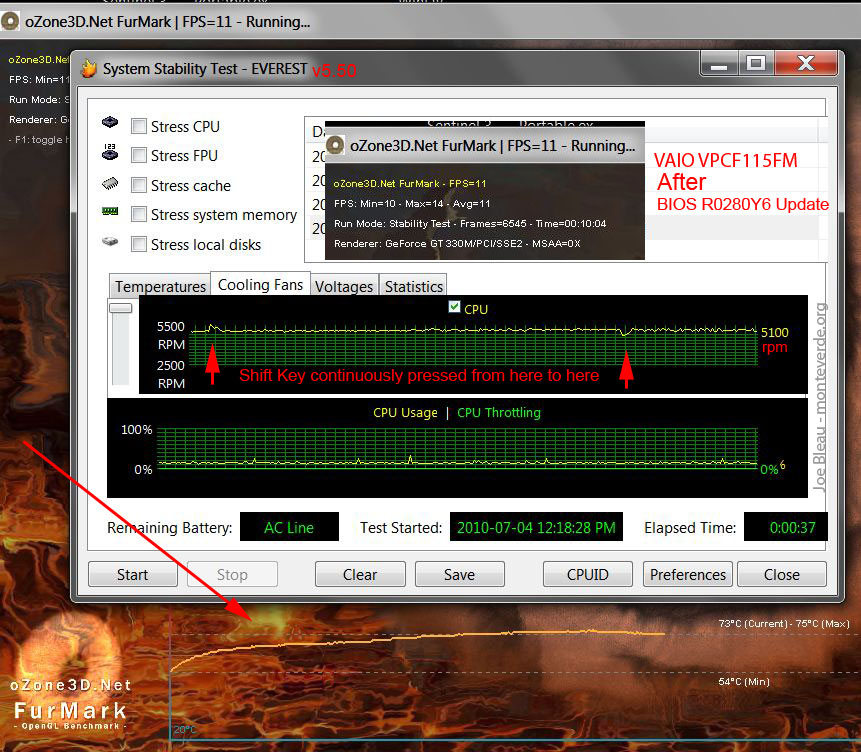Click the hard disk icon beside Stress local disks
This screenshot has width=861, height=752.
pos(110,241)
